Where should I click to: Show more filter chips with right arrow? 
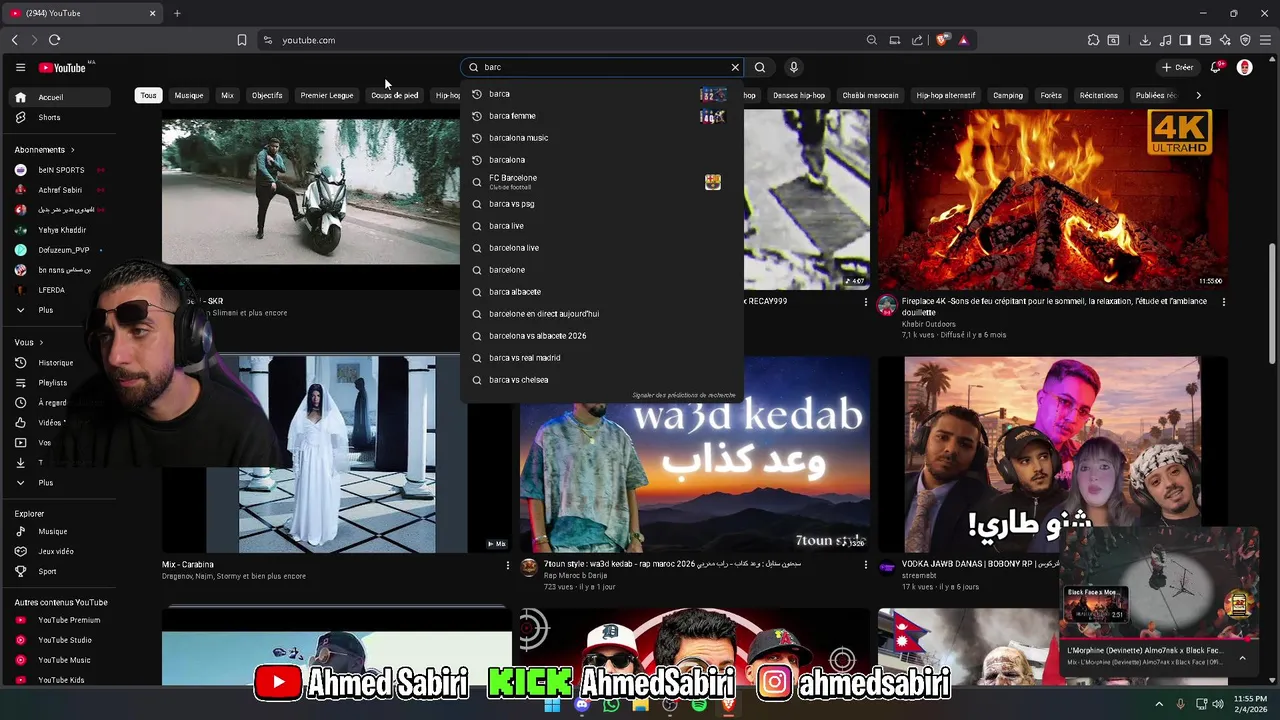point(1198,95)
